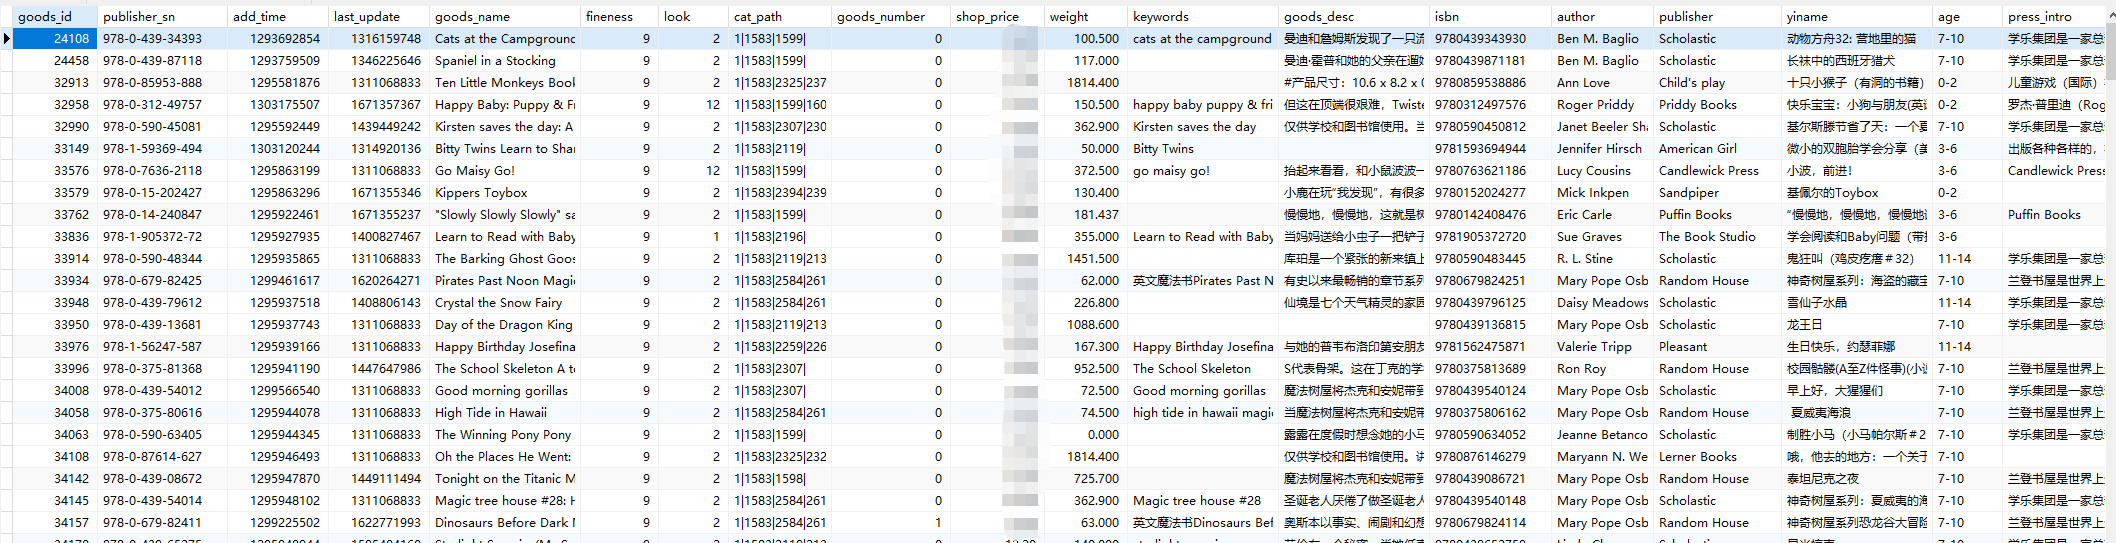The image size is (2116, 543).
Task: Select author cell Ron Roy
Action: pyautogui.click(x=1603, y=368)
